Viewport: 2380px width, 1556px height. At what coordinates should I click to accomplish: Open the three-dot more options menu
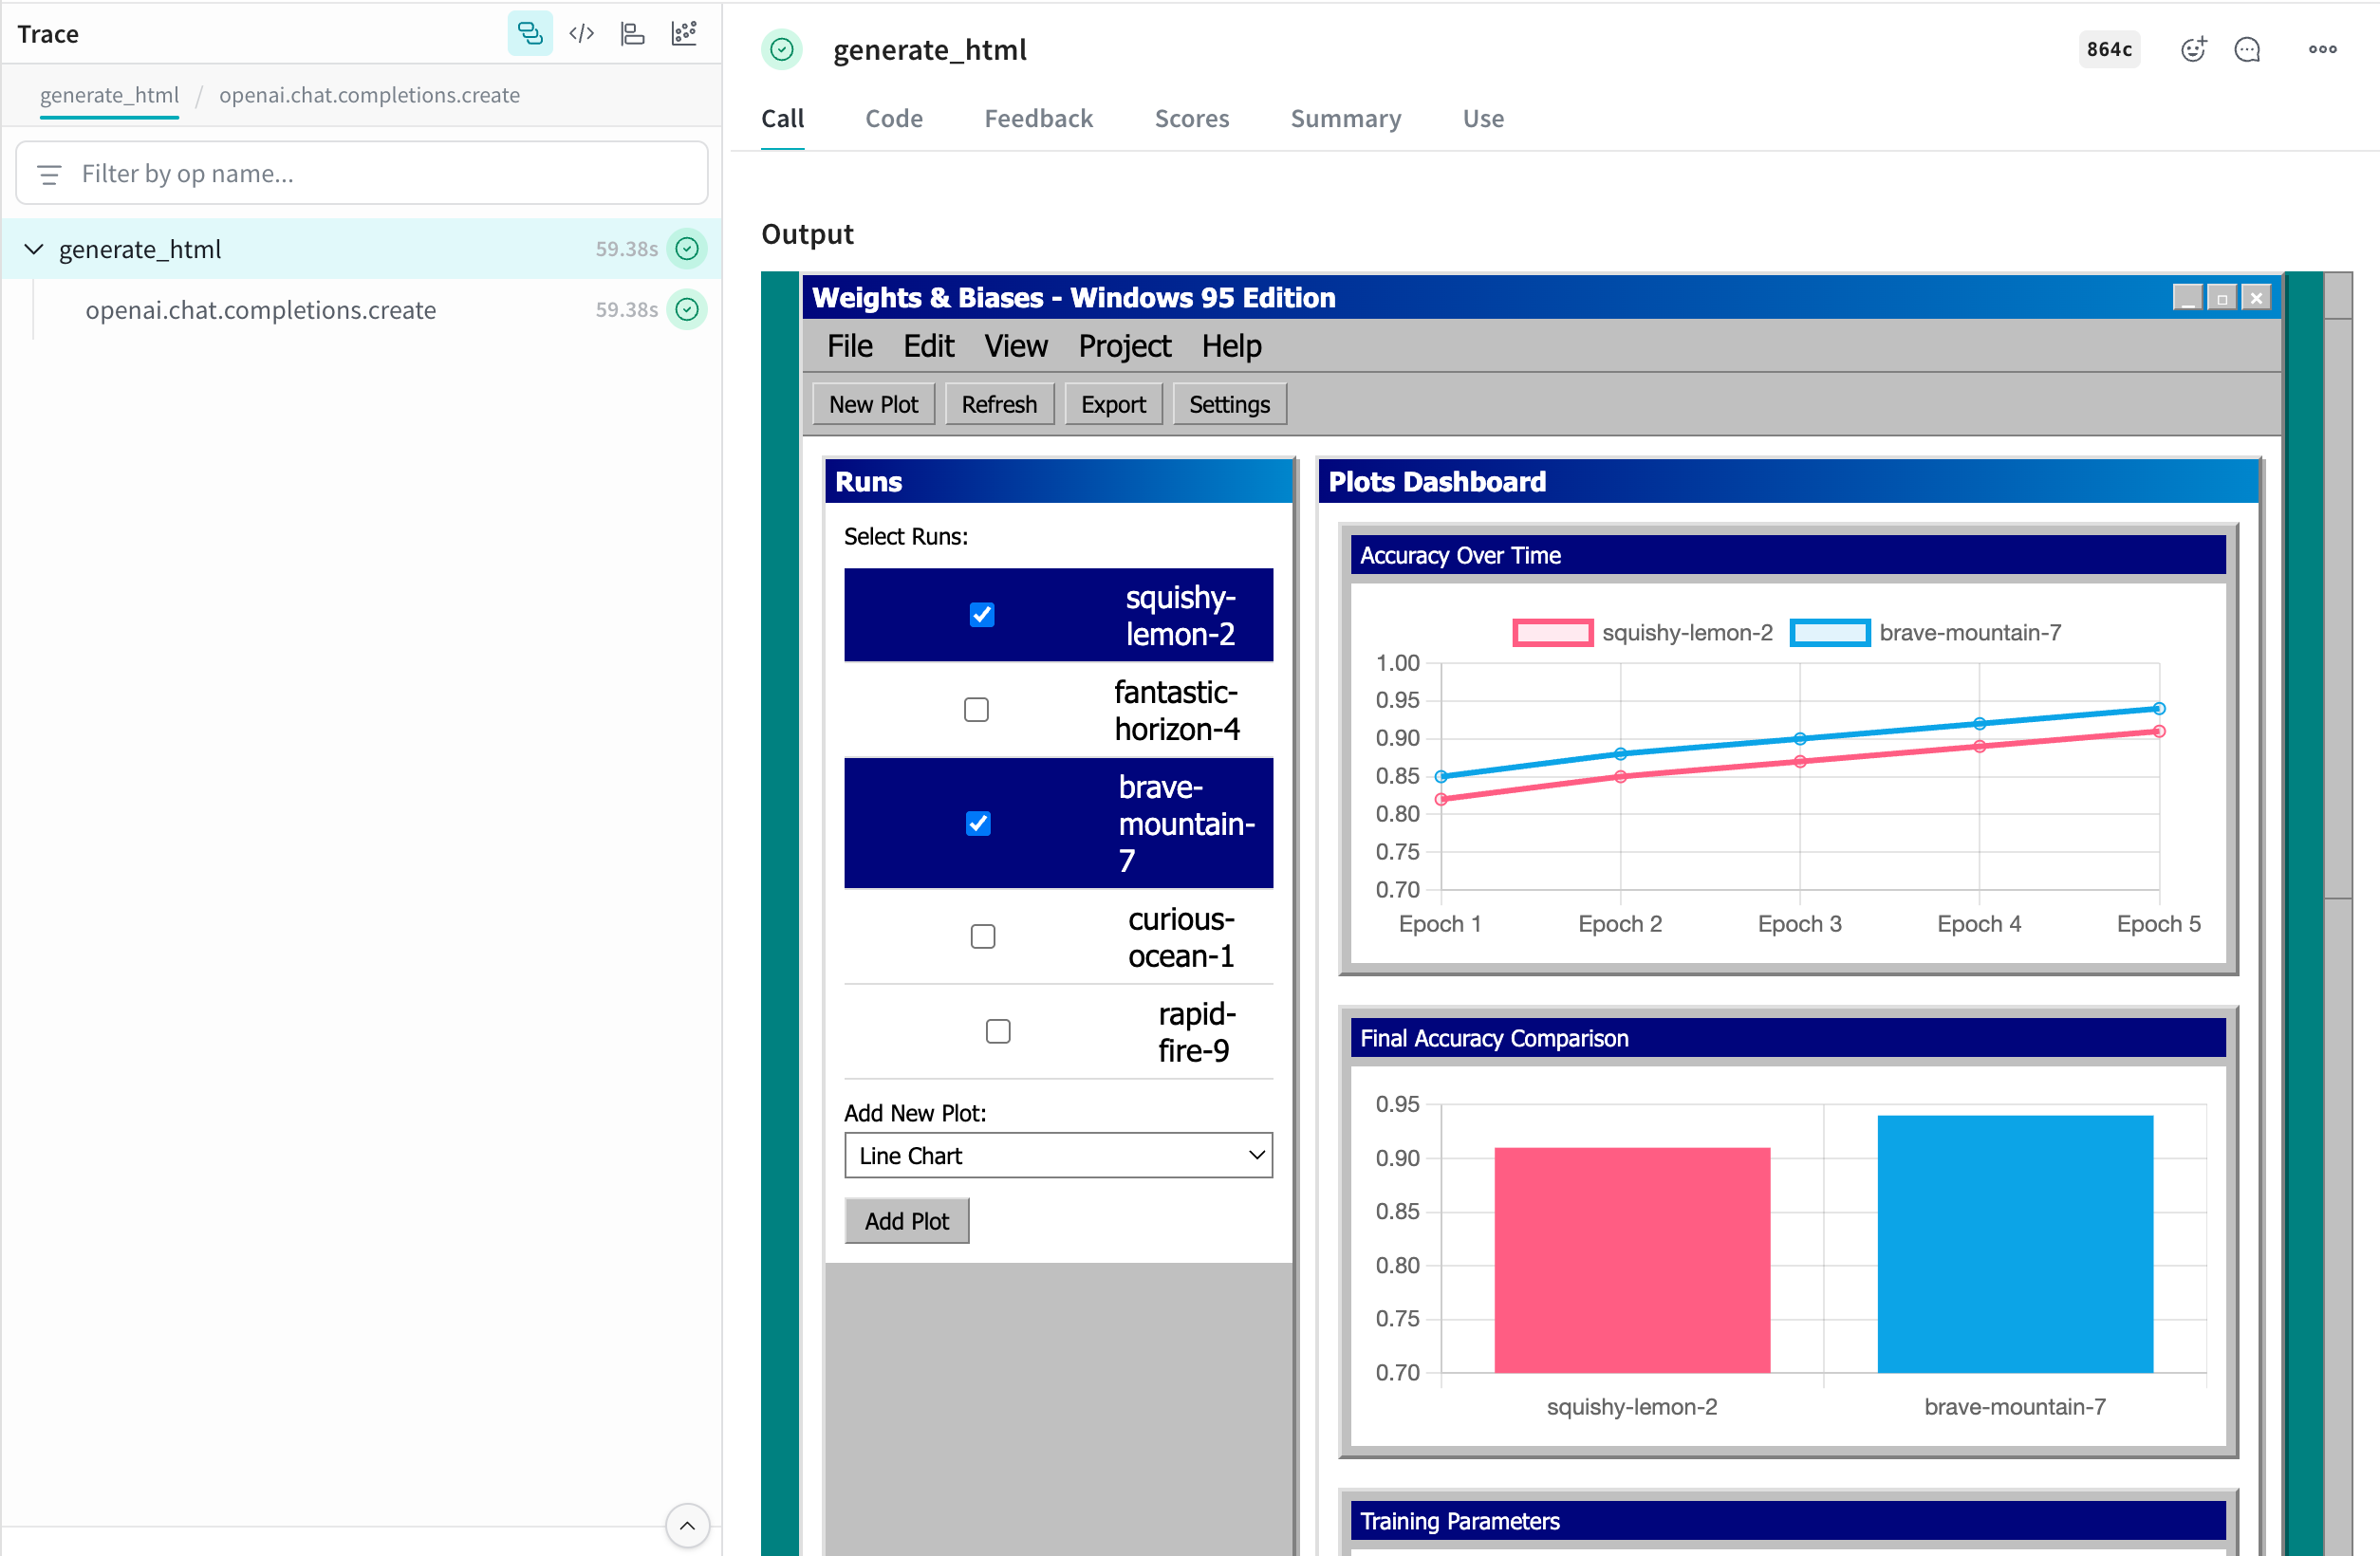[x=2322, y=49]
